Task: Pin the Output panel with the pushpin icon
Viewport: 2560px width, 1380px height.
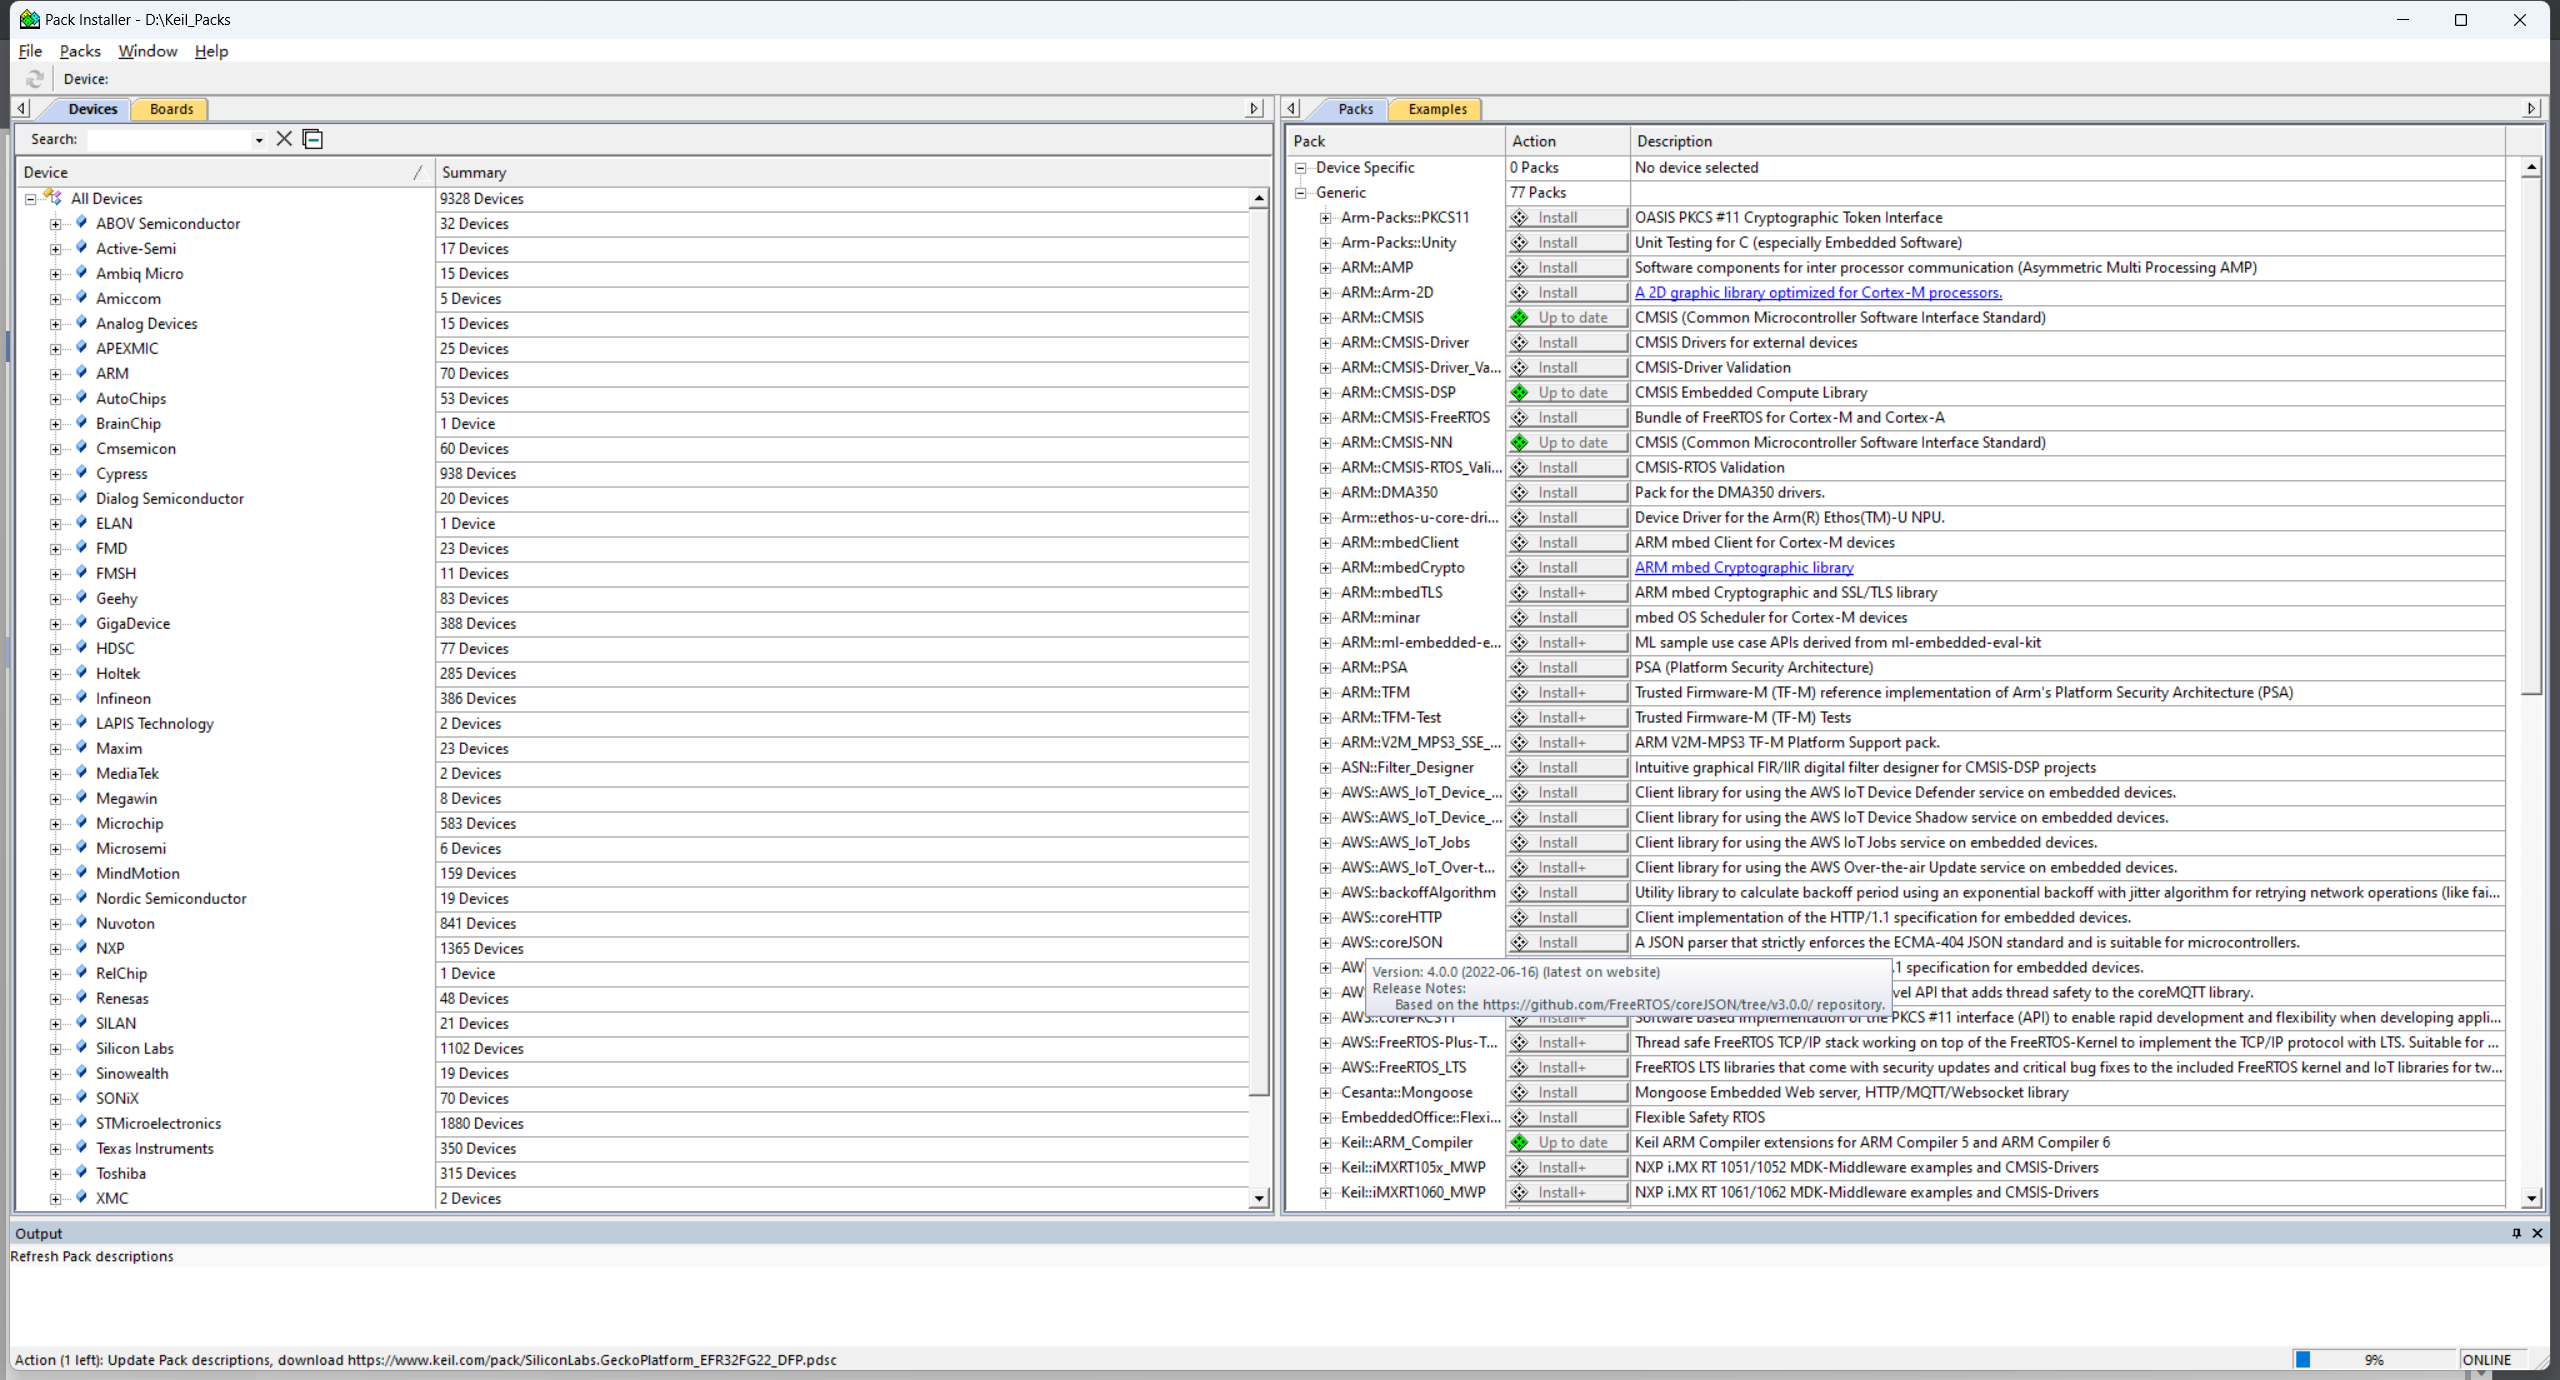Action: click(2517, 1233)
